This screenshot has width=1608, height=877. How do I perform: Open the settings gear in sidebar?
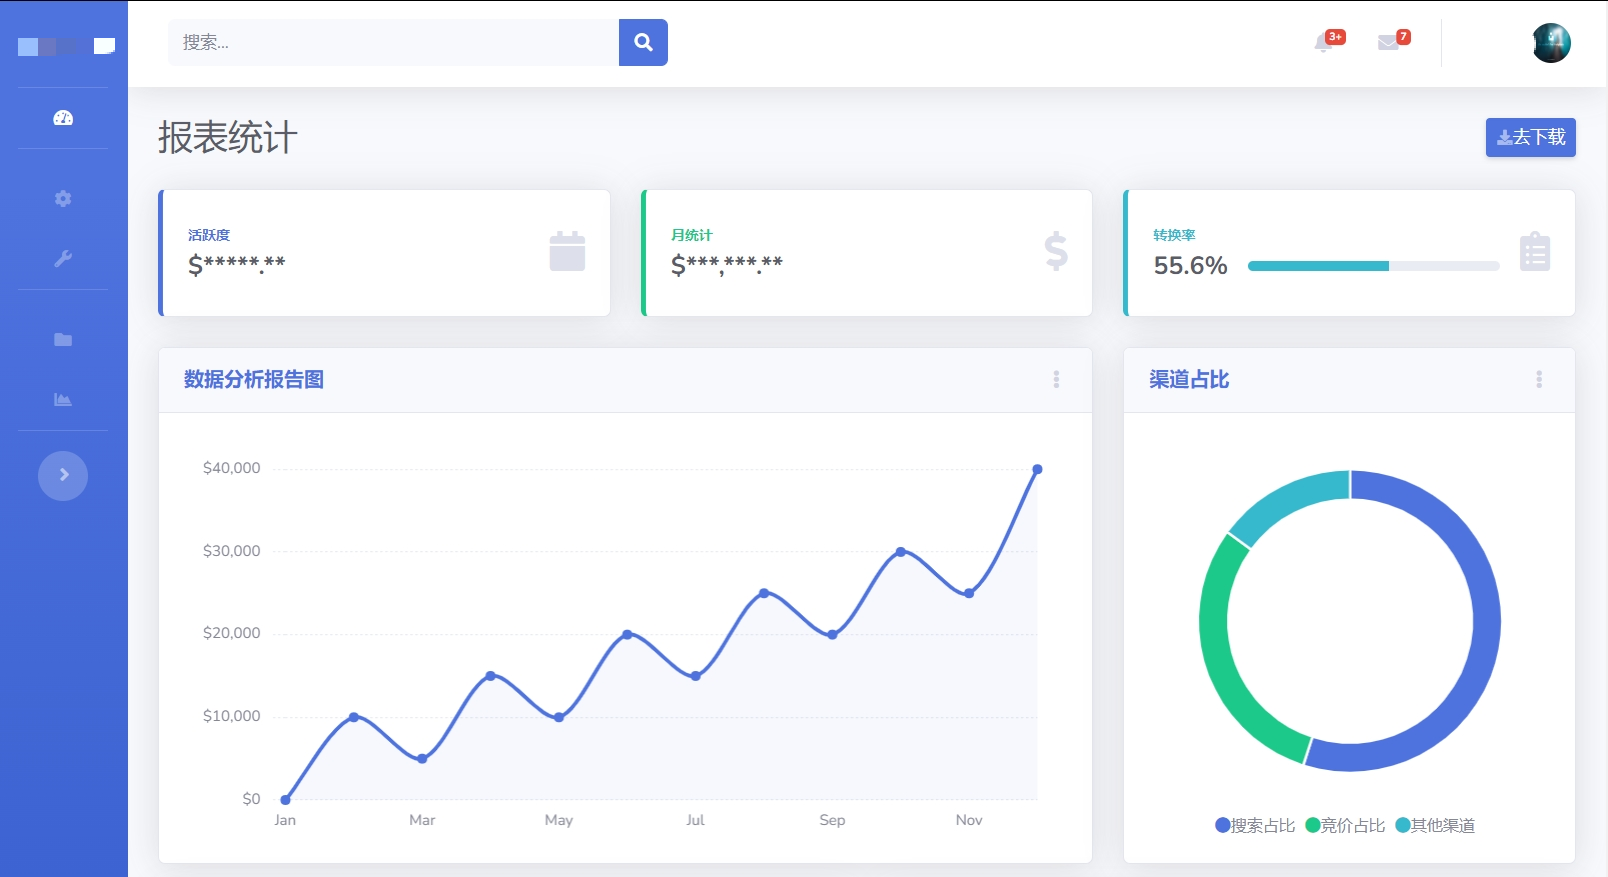63,199
